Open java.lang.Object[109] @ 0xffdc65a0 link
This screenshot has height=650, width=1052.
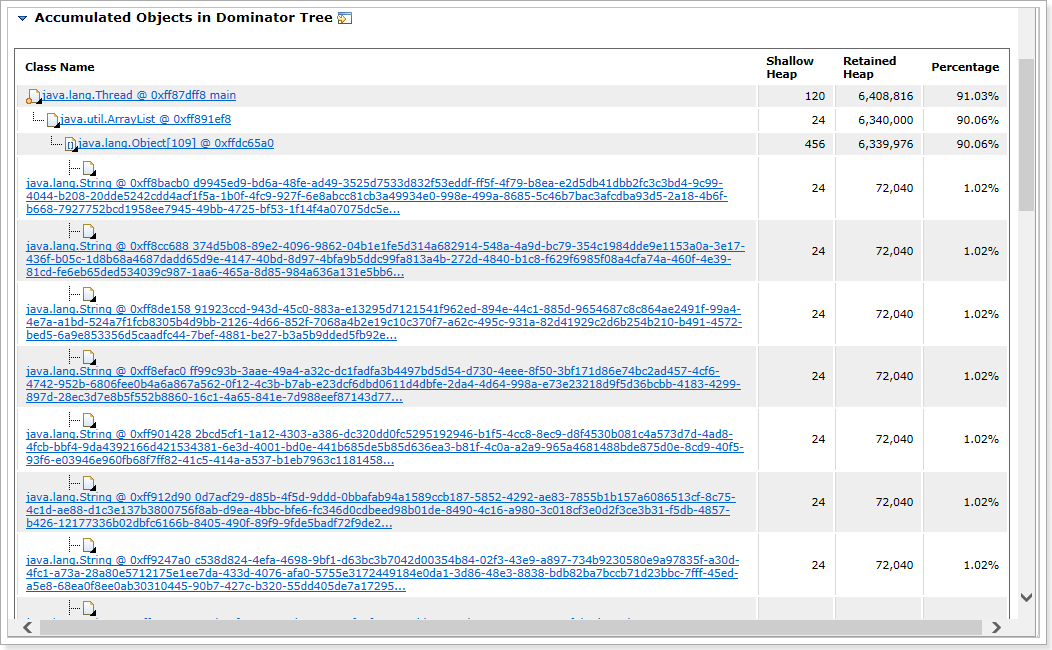tap(176, 144)
